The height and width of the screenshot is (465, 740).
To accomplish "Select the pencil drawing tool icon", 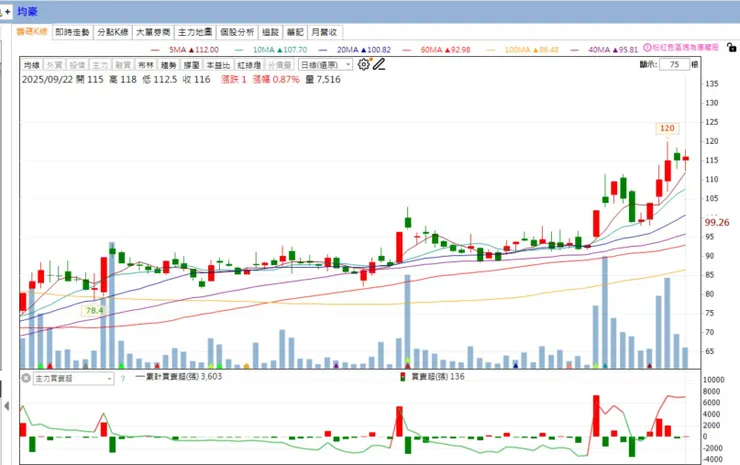I will [379, 64].
